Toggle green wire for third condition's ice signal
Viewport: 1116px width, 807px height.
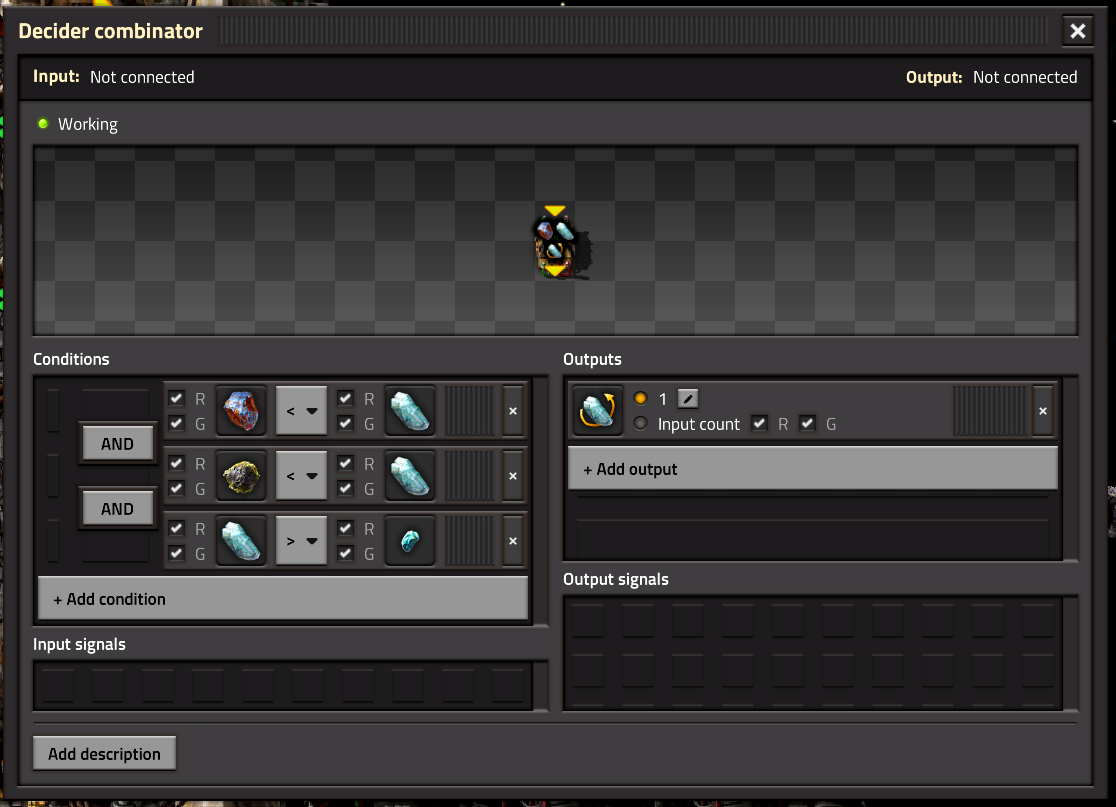point(345,553)
